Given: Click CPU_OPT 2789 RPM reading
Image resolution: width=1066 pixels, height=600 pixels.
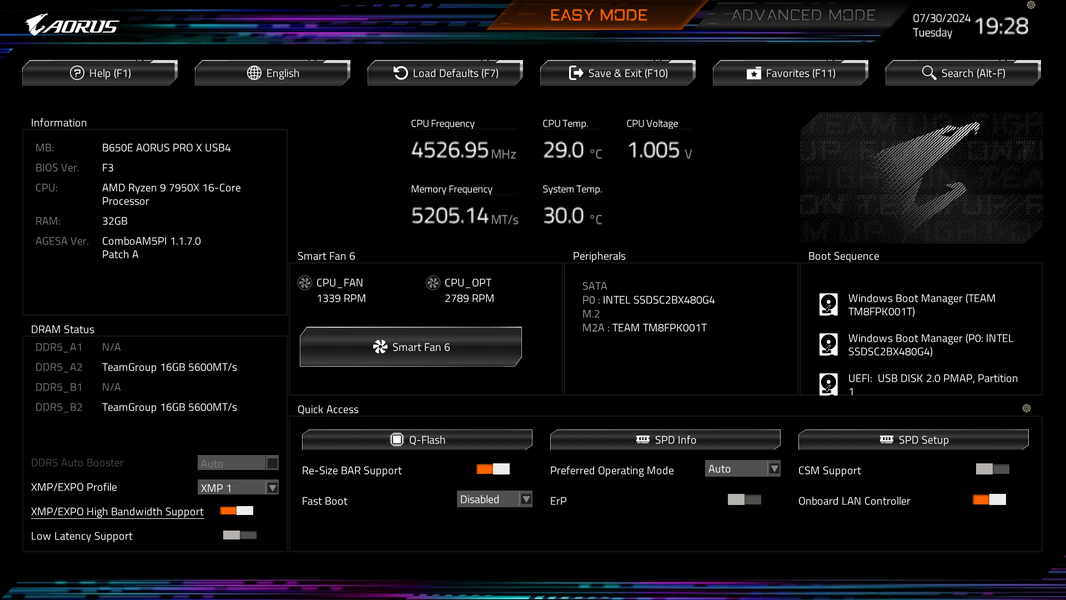Looking at the screenshot, I should point(469,298).
